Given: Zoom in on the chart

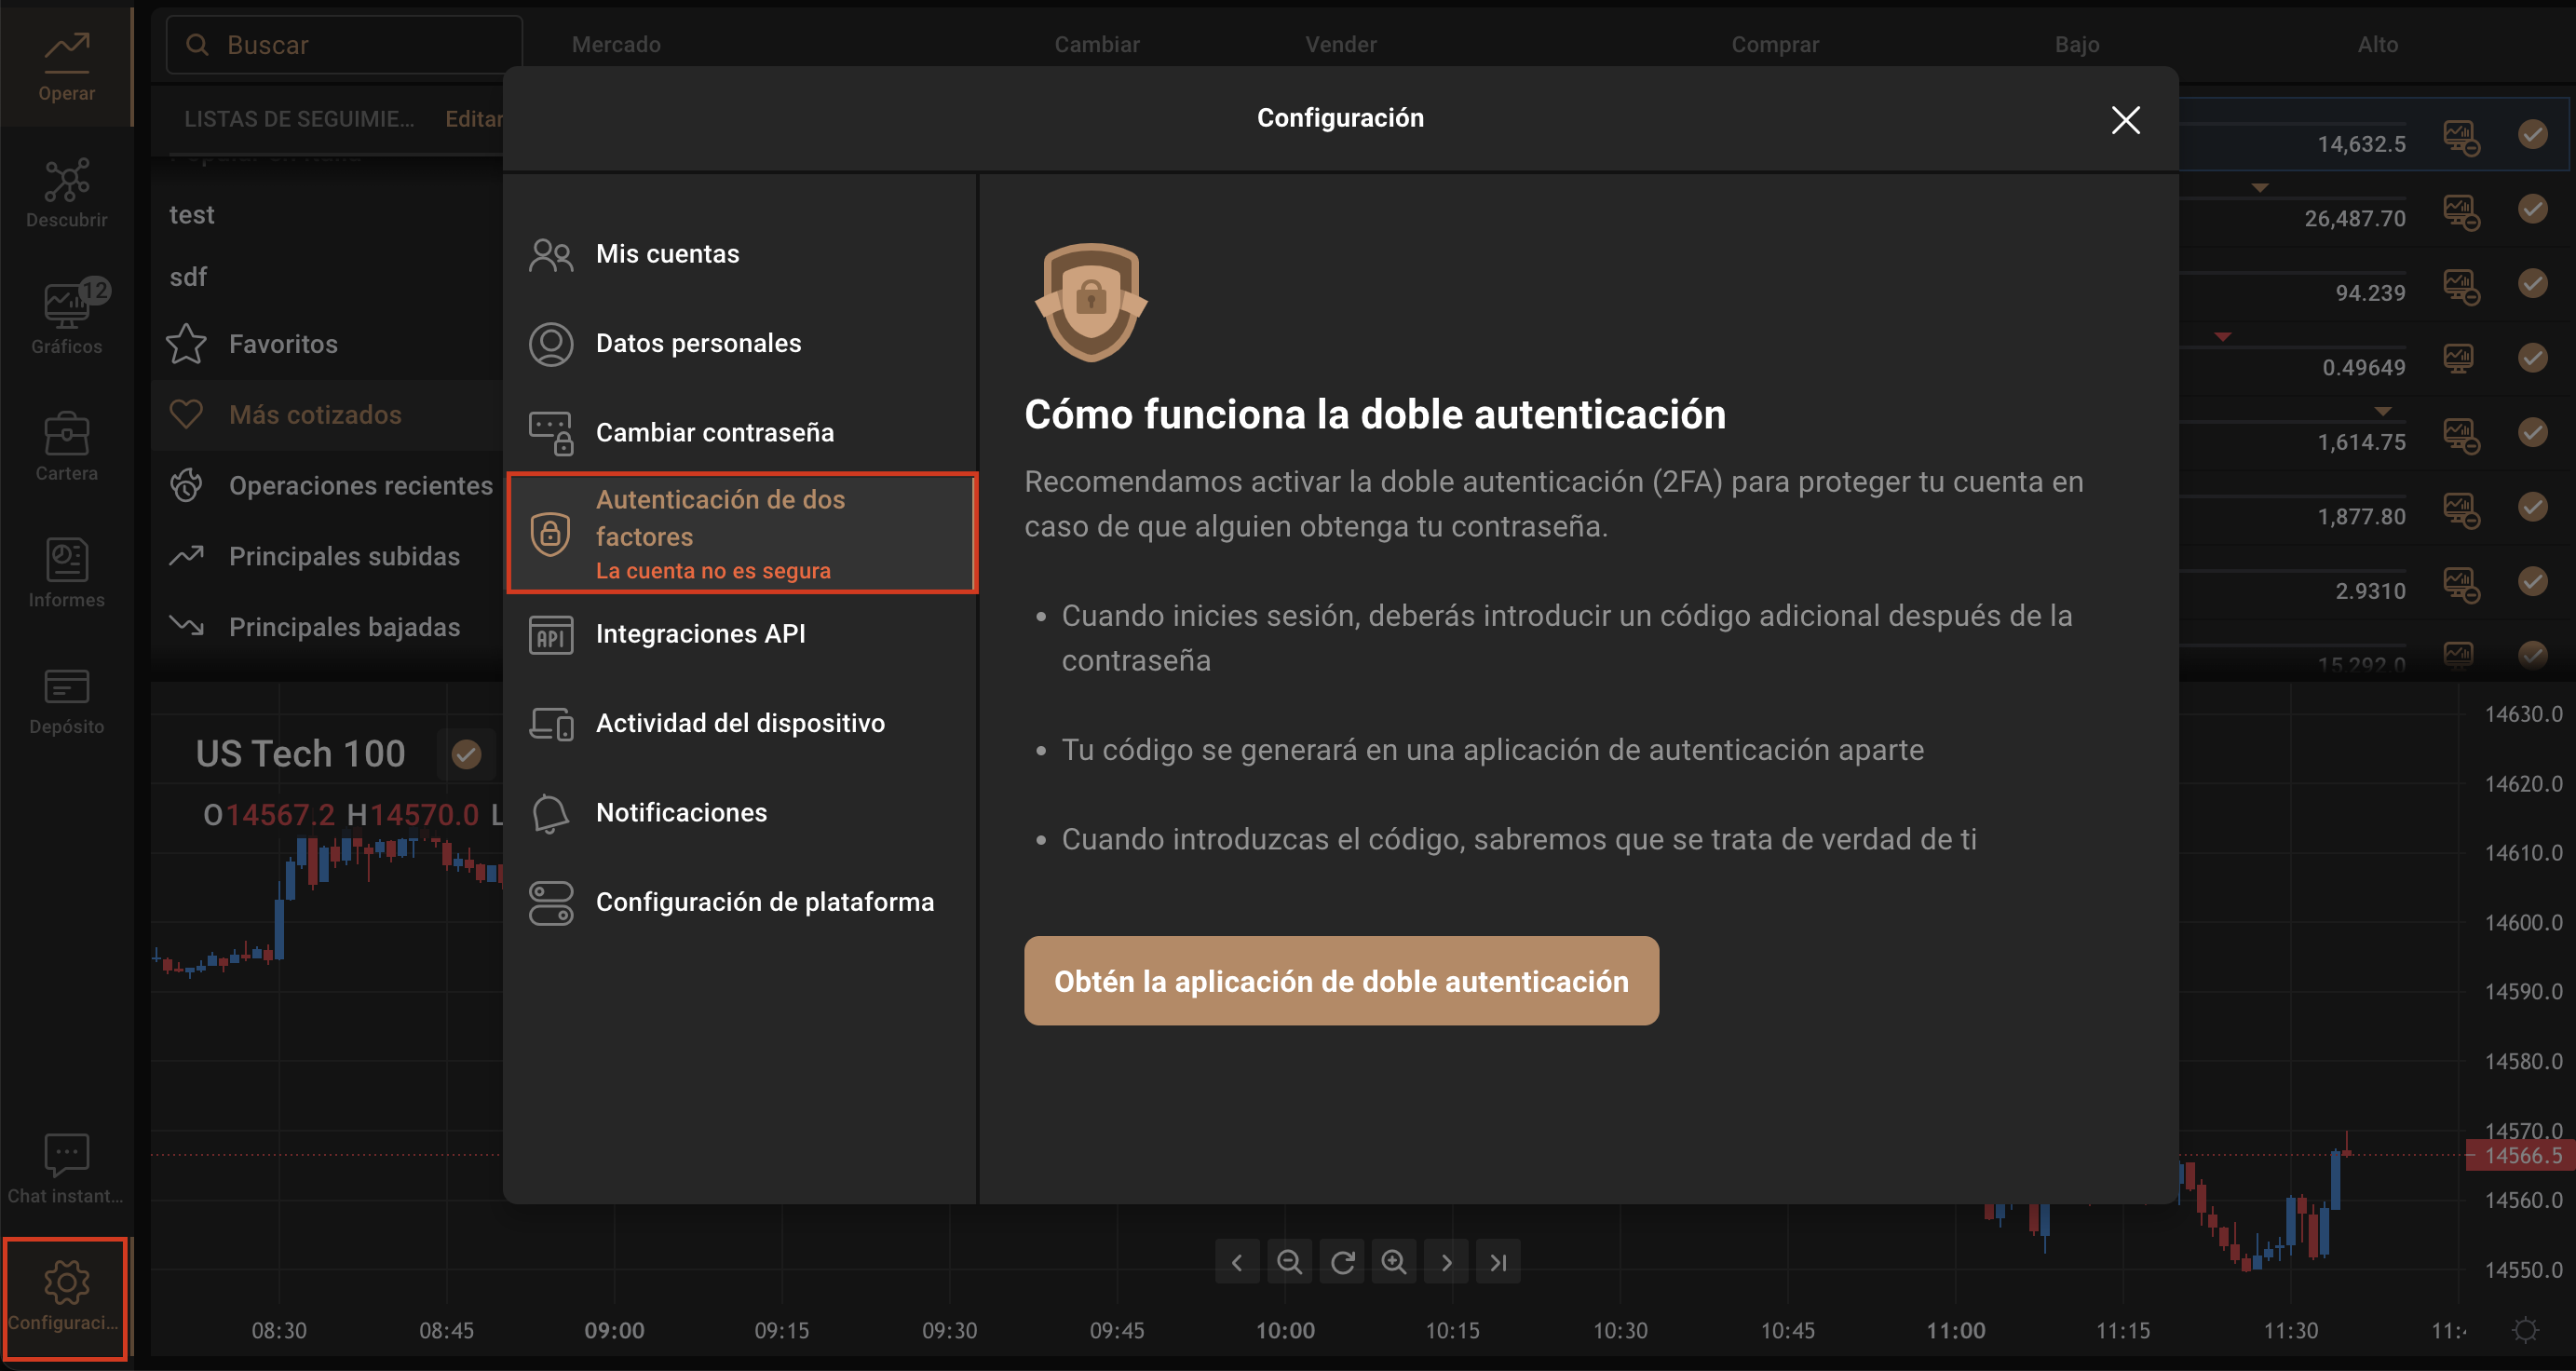Looking at the screenshot, I should click(x=1394, y=1261).
